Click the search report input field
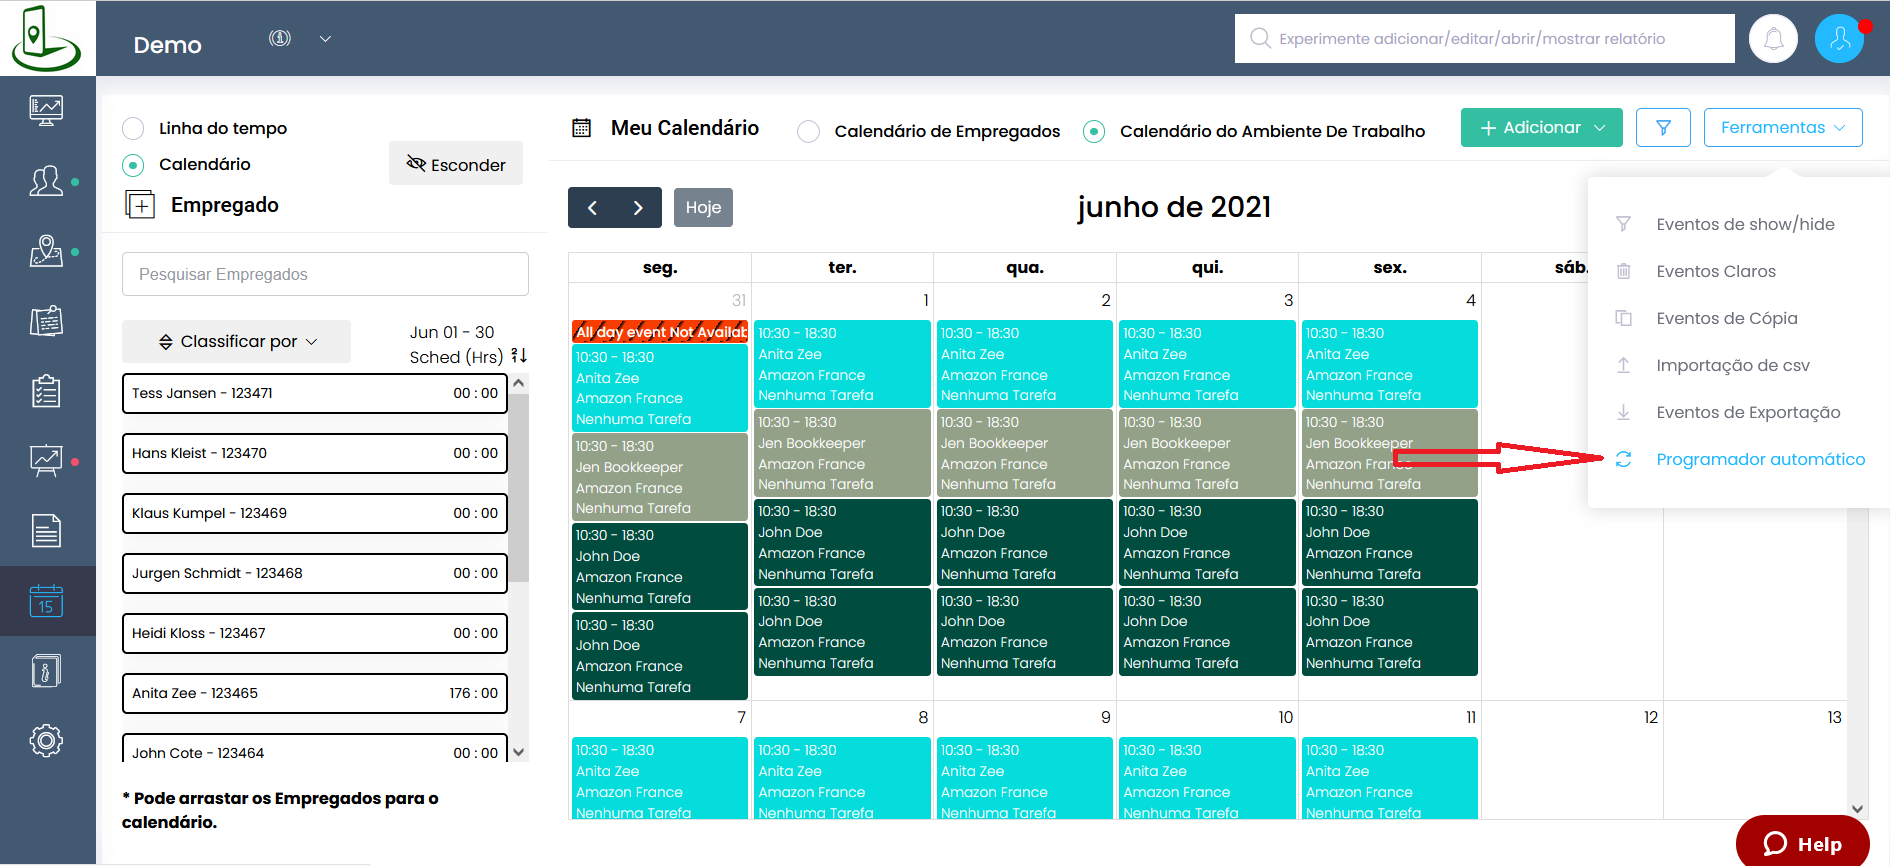1890x866 pixels. tap(1485, 39)
